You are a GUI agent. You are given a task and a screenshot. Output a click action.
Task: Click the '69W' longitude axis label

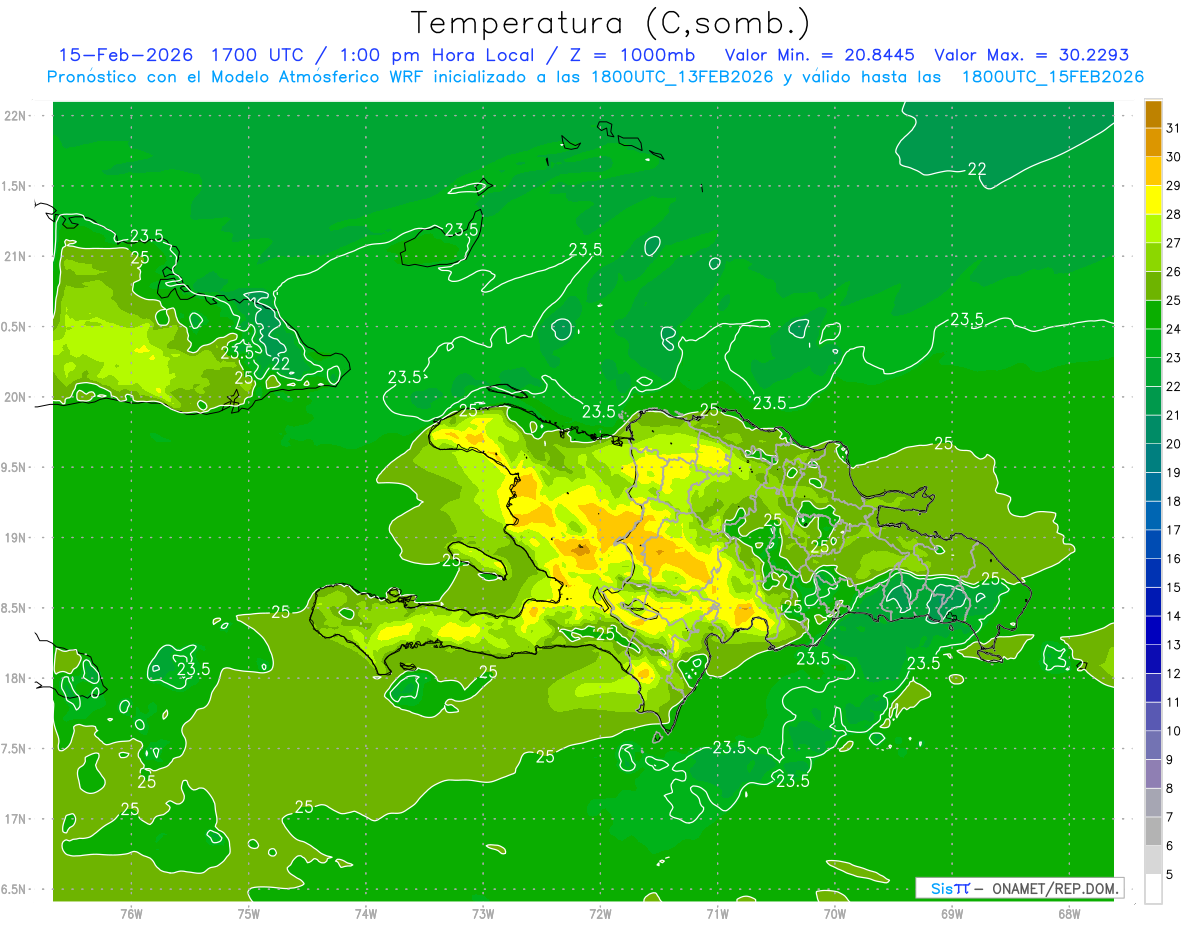(952, 913)
